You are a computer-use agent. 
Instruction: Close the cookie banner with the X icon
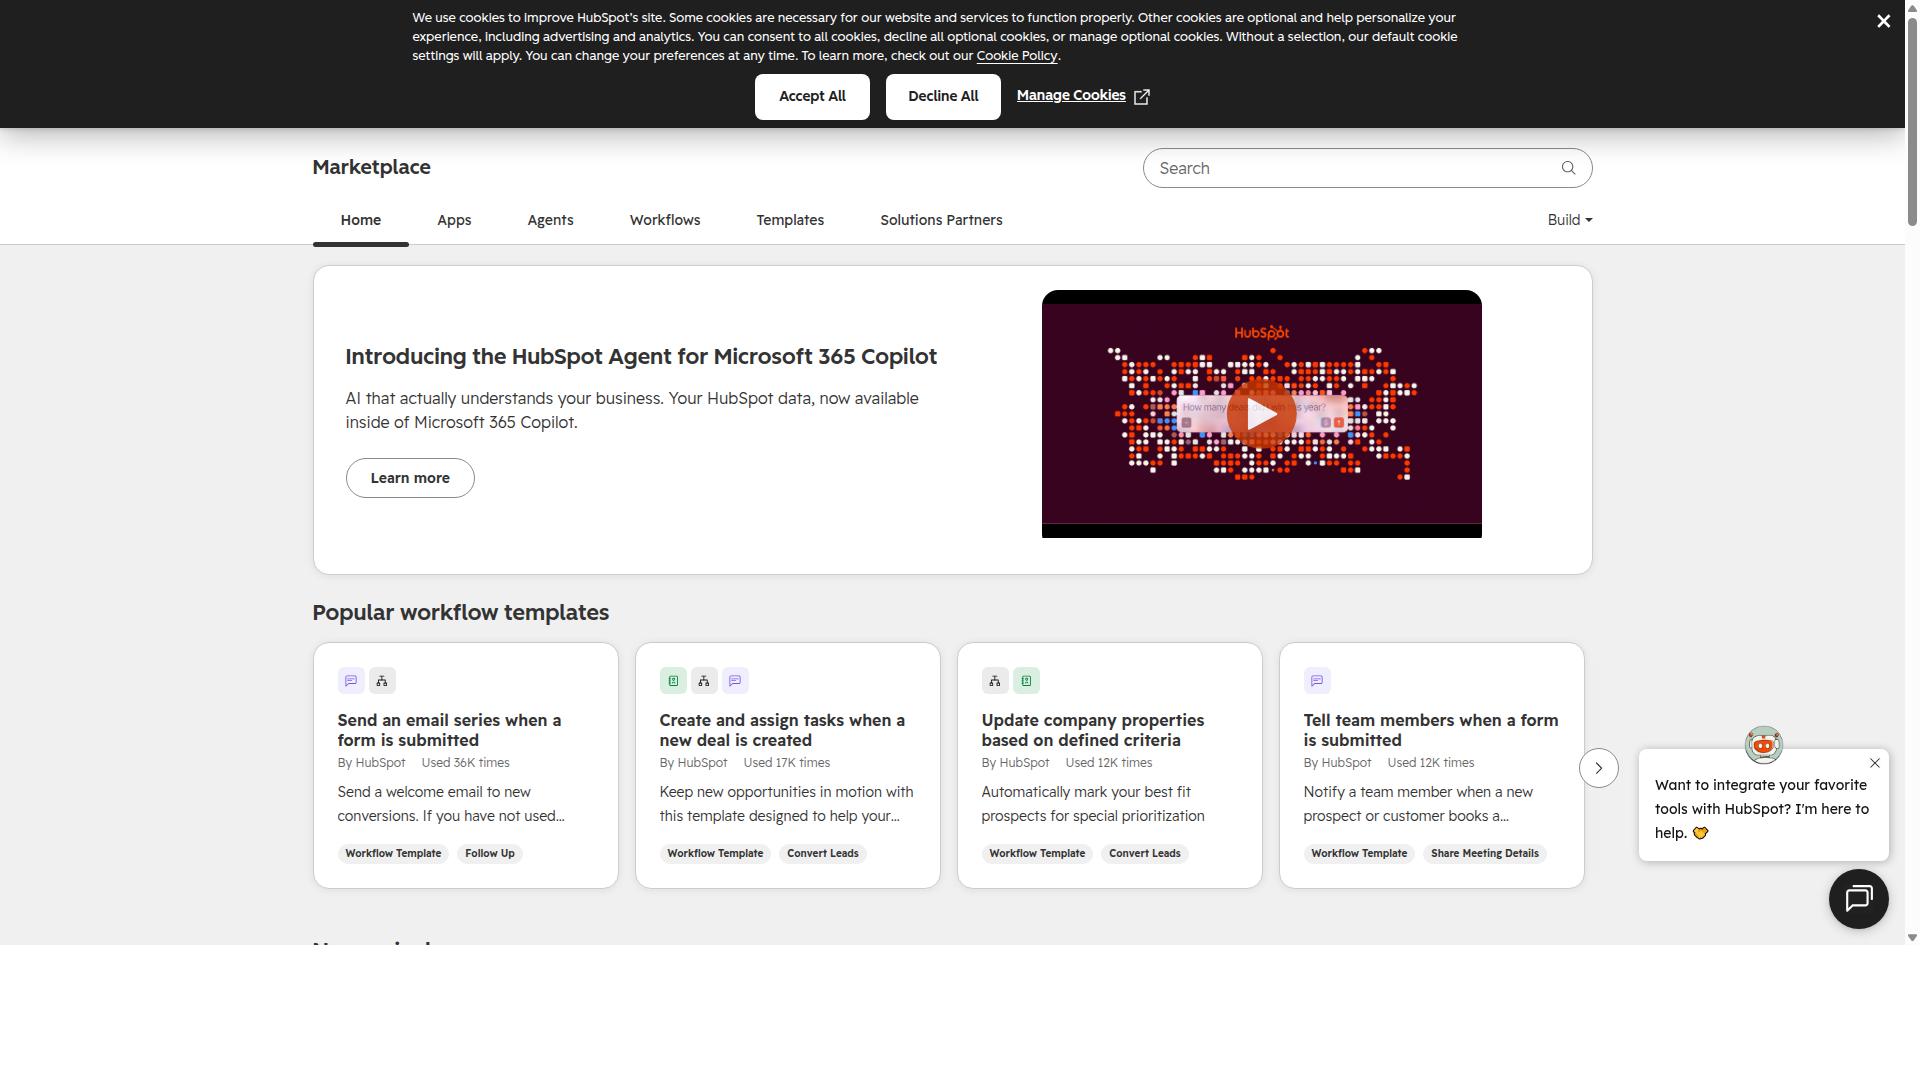coord(1883,21)
